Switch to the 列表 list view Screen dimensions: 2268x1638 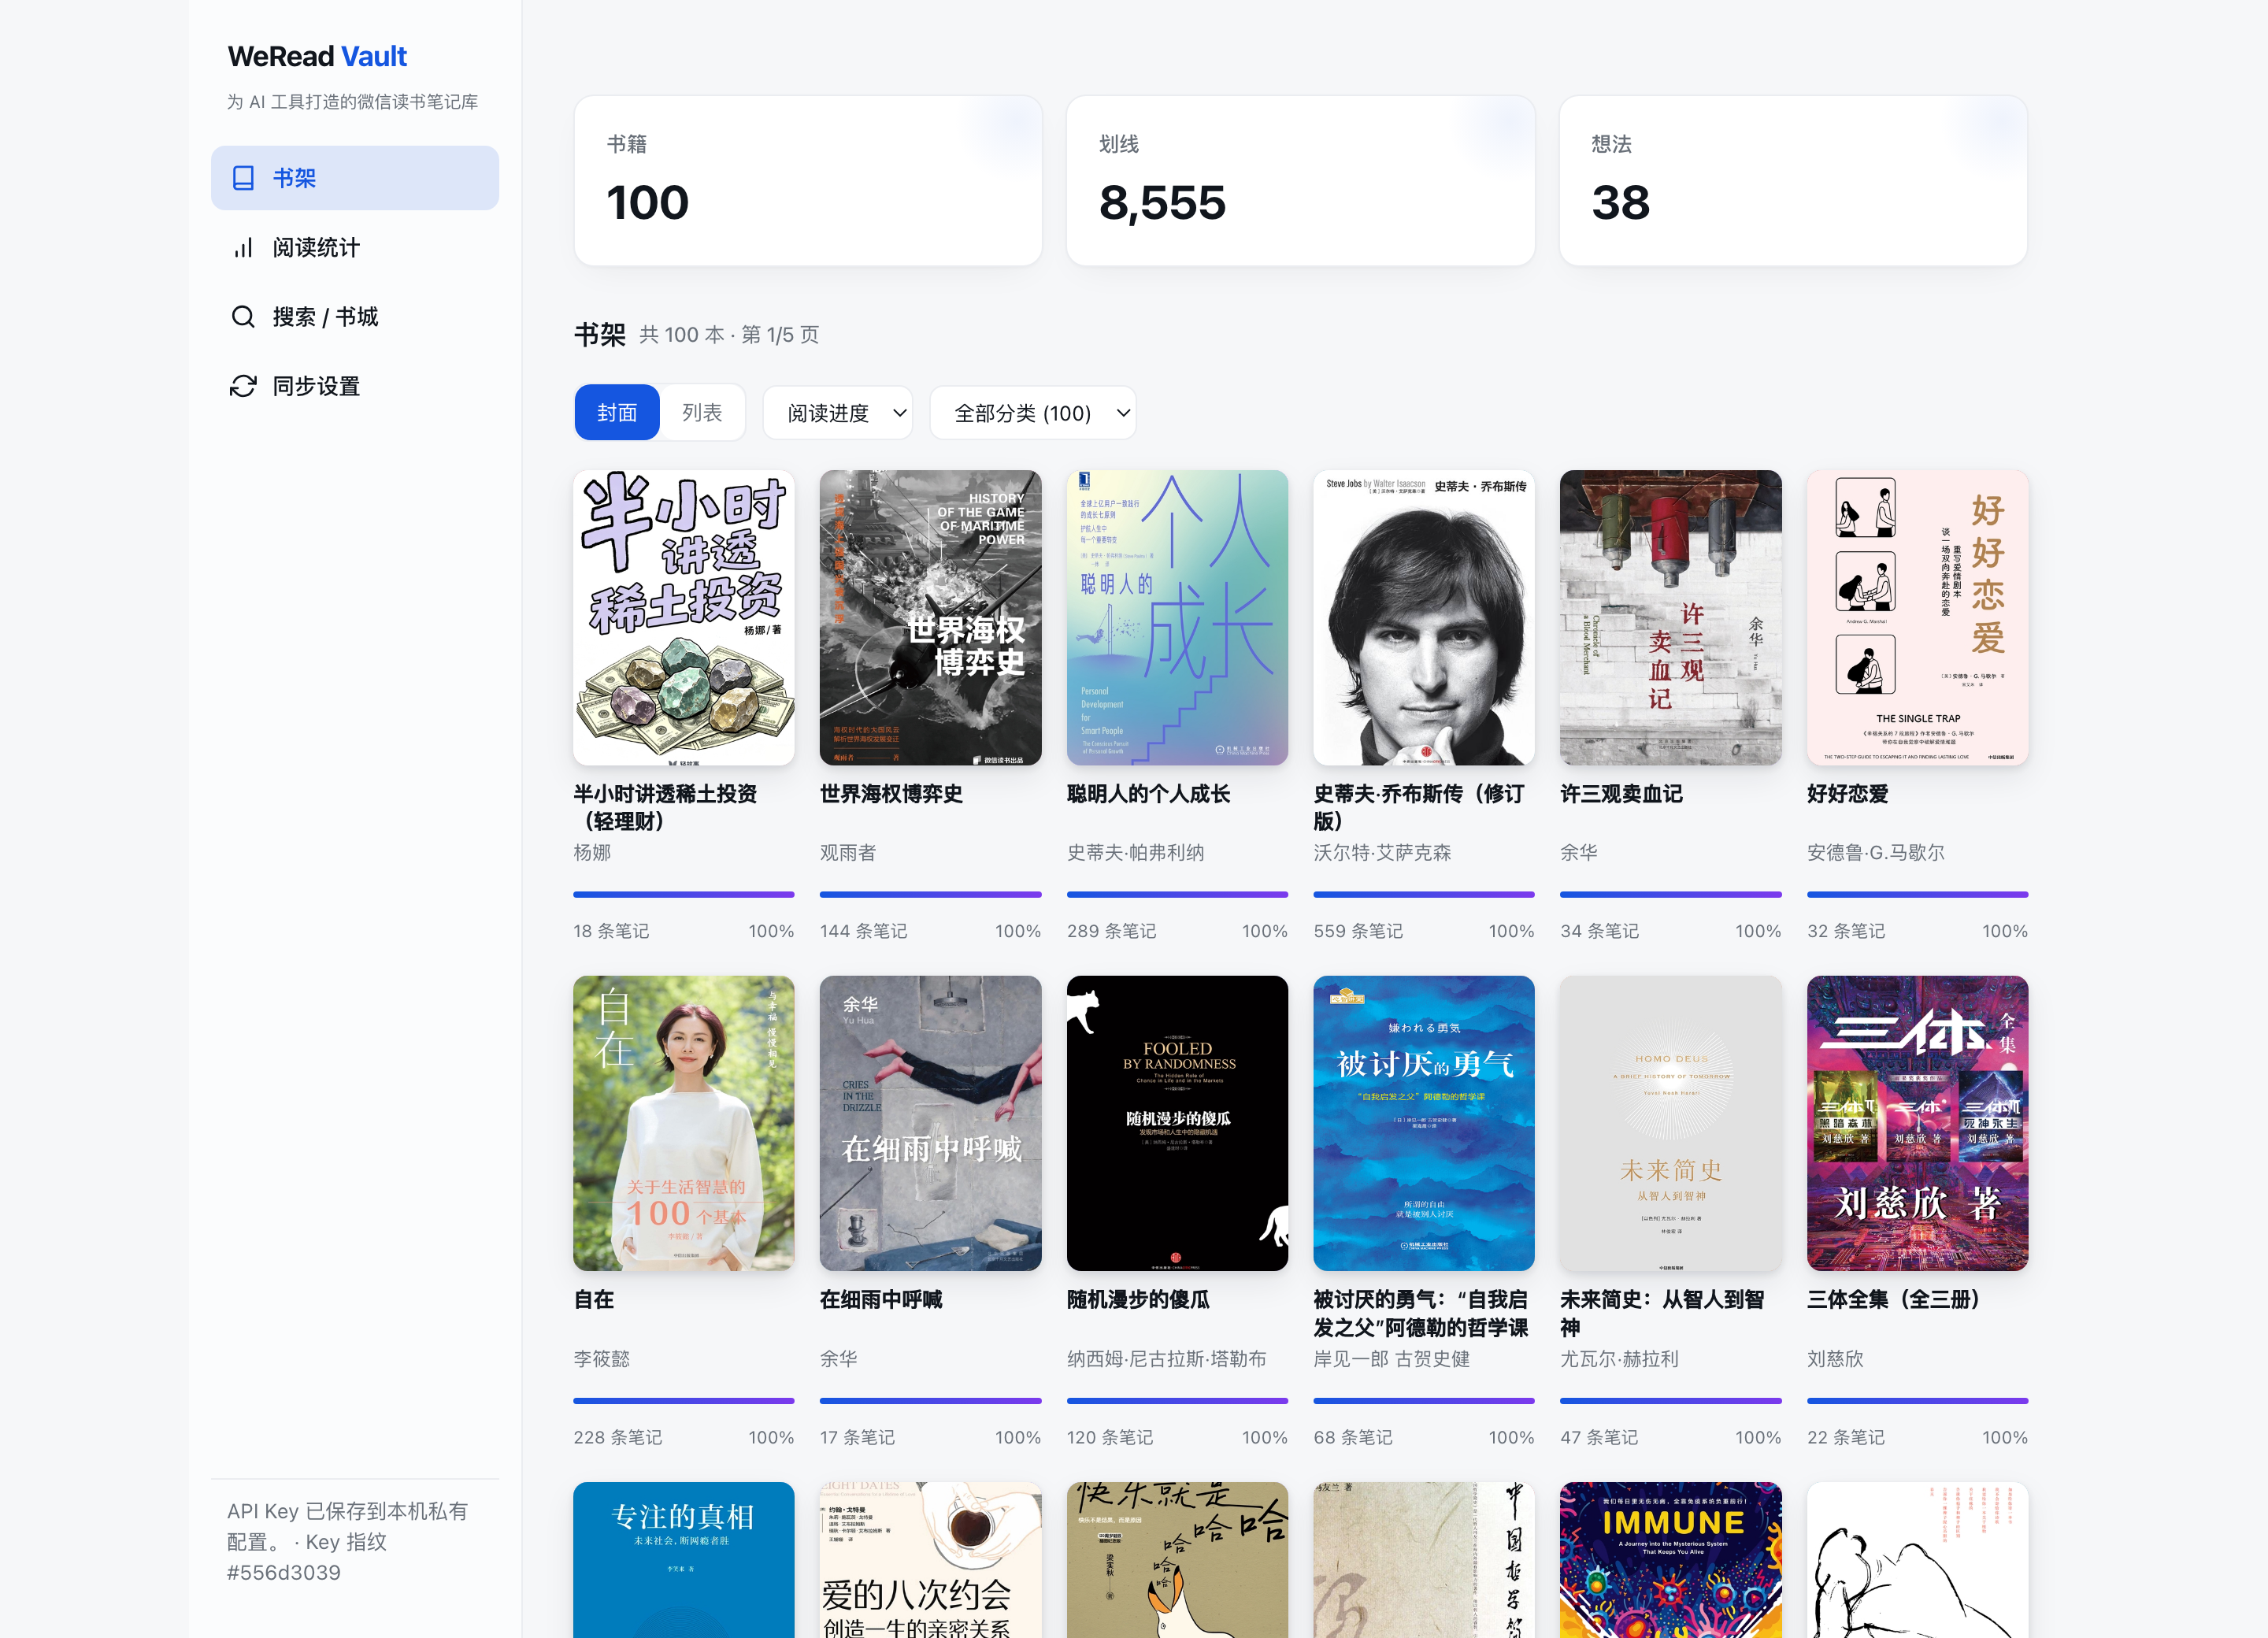pyautogui.click(x=702, y=412)
